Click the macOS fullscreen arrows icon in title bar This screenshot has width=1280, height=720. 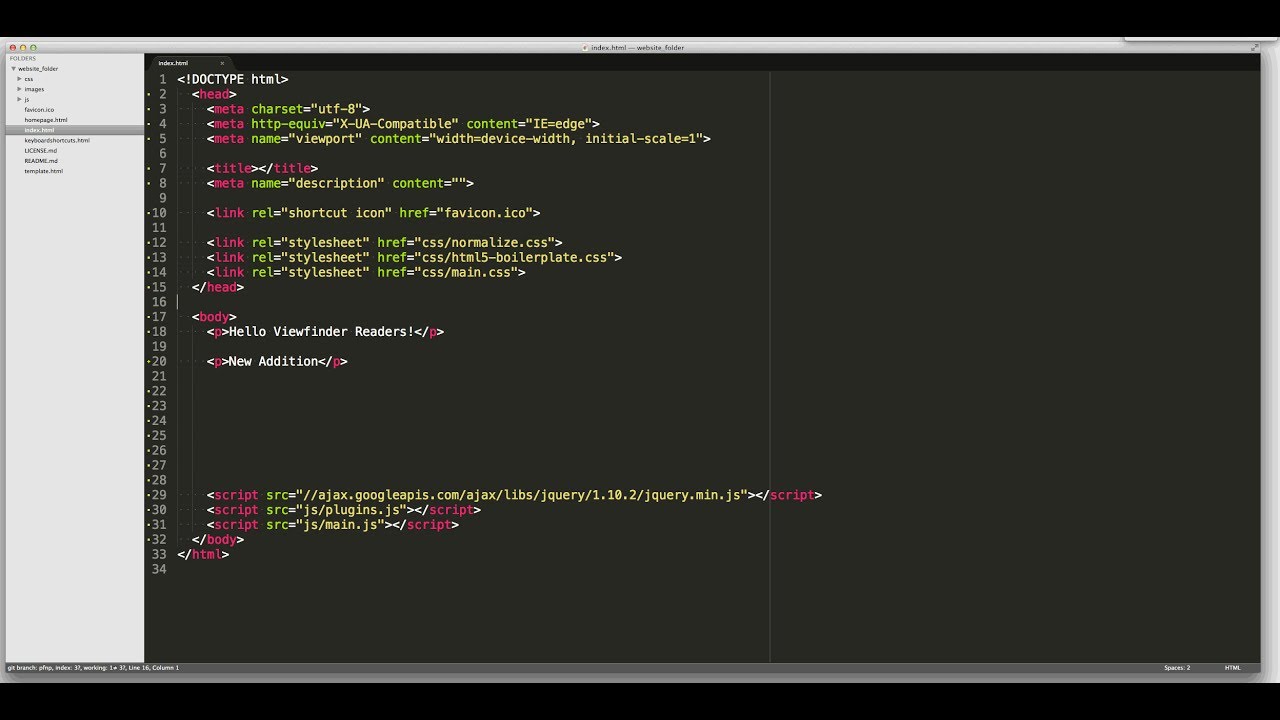coord(1255,47)
